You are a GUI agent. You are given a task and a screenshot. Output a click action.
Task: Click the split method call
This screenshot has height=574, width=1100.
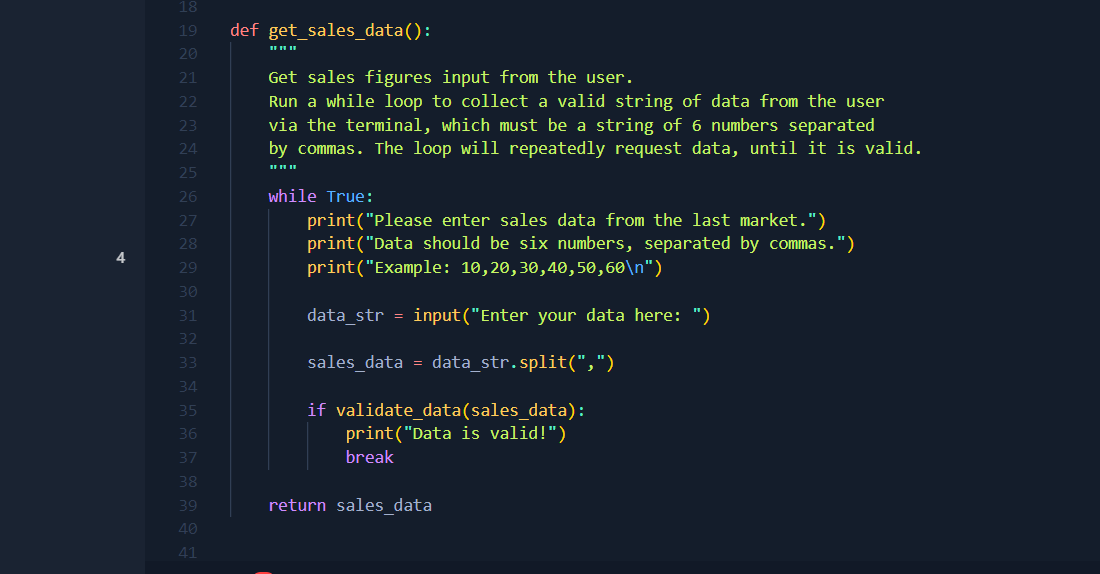click(x=543, y=363)
